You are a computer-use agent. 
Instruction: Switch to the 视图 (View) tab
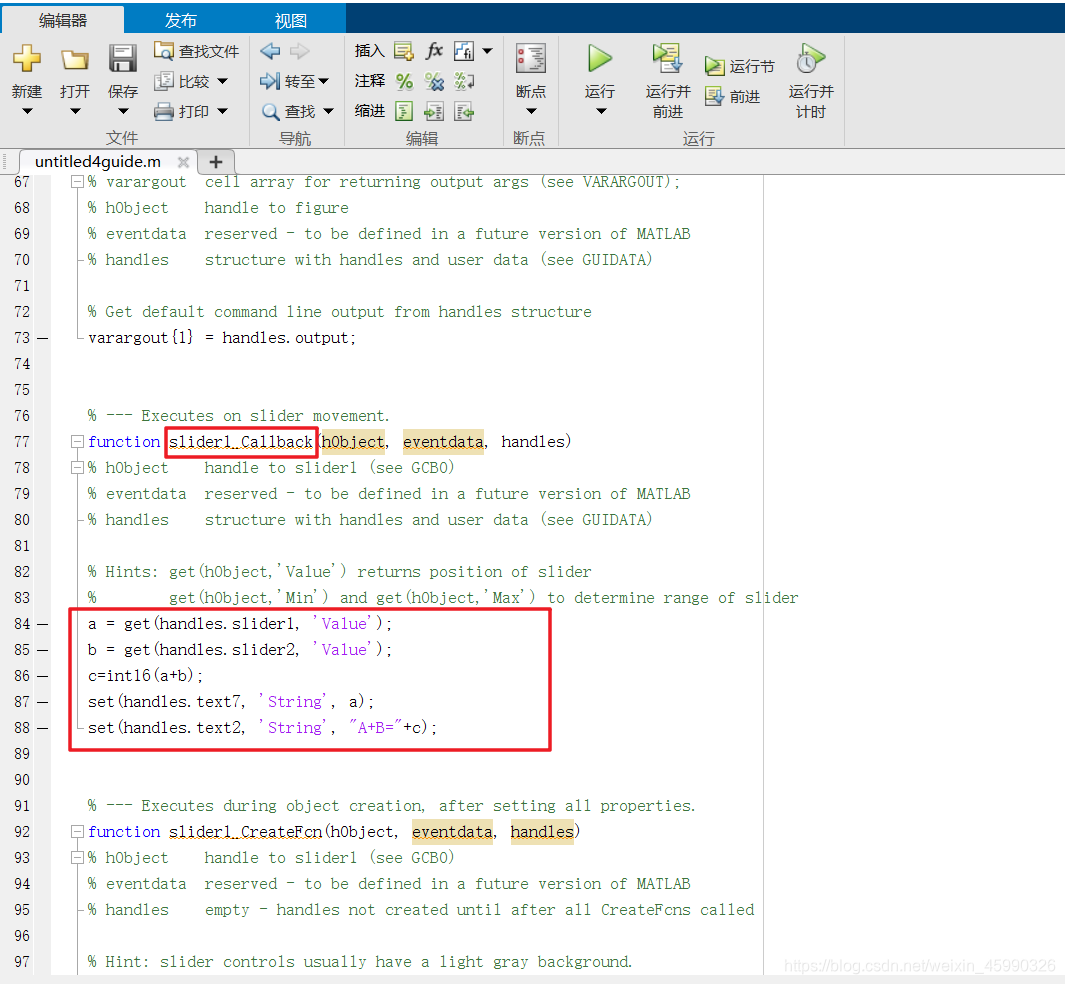pyautogui.click(x=291, y=20)
